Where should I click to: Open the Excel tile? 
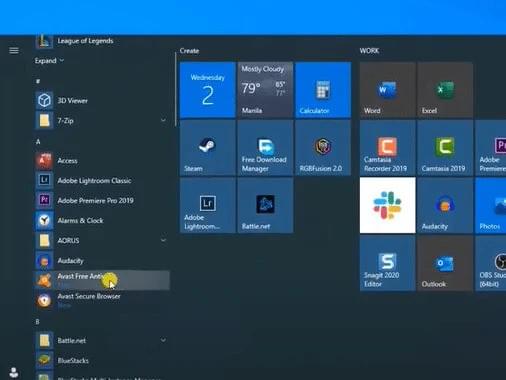pyautogui.click(x=445, y=90)
